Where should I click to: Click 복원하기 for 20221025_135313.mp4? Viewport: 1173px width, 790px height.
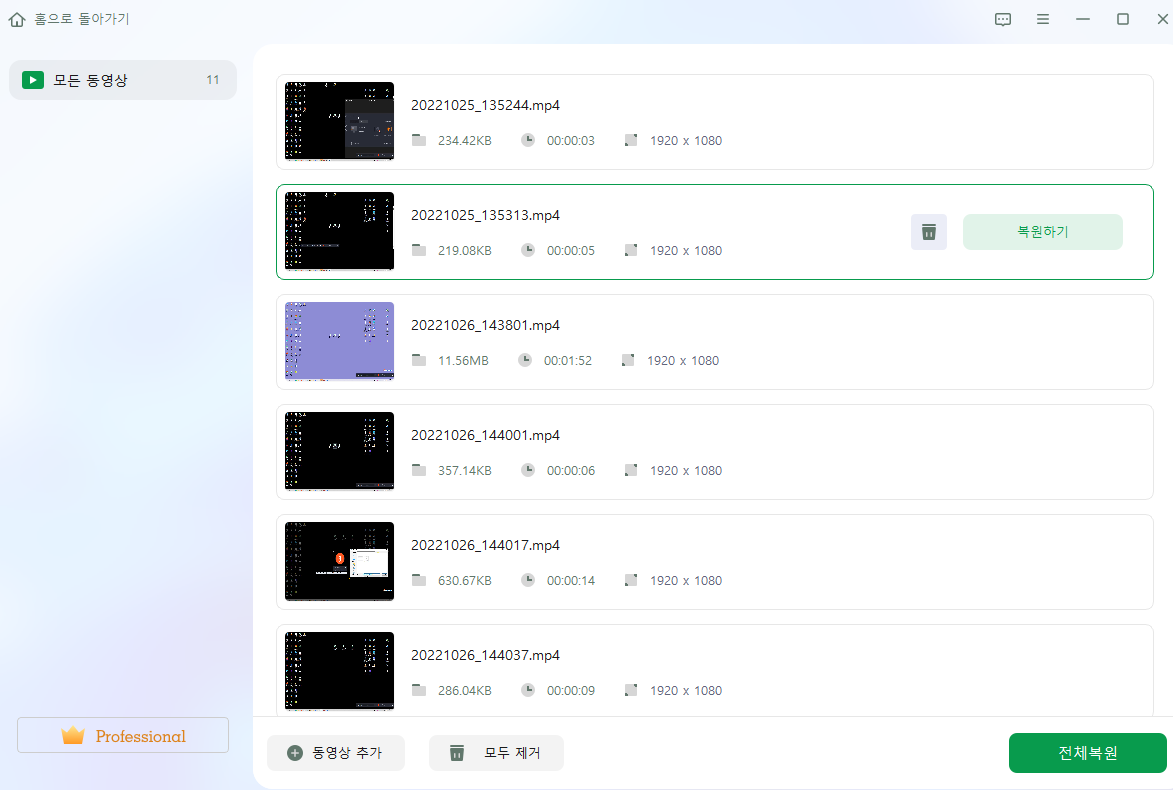point(1042,232)
